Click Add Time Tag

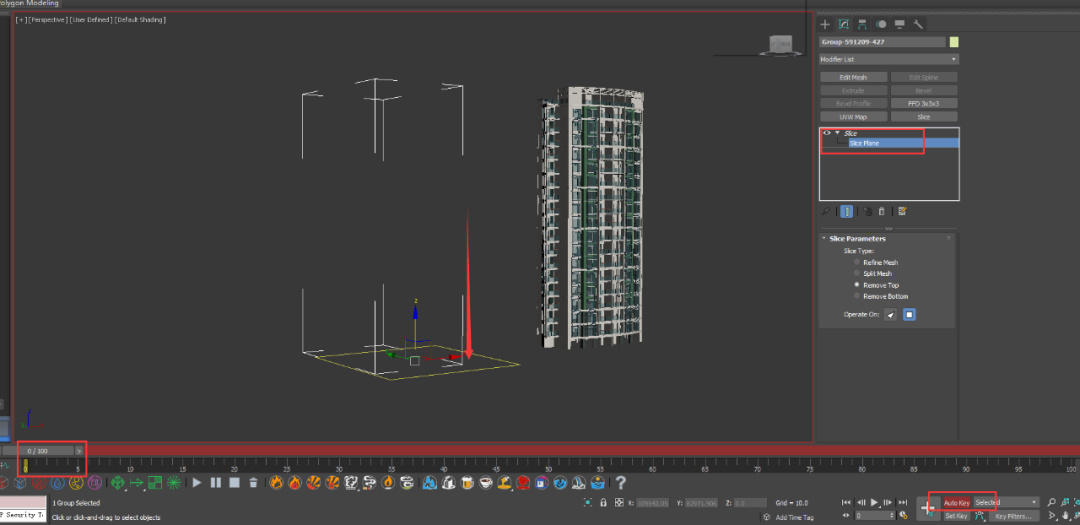[794, 517]
